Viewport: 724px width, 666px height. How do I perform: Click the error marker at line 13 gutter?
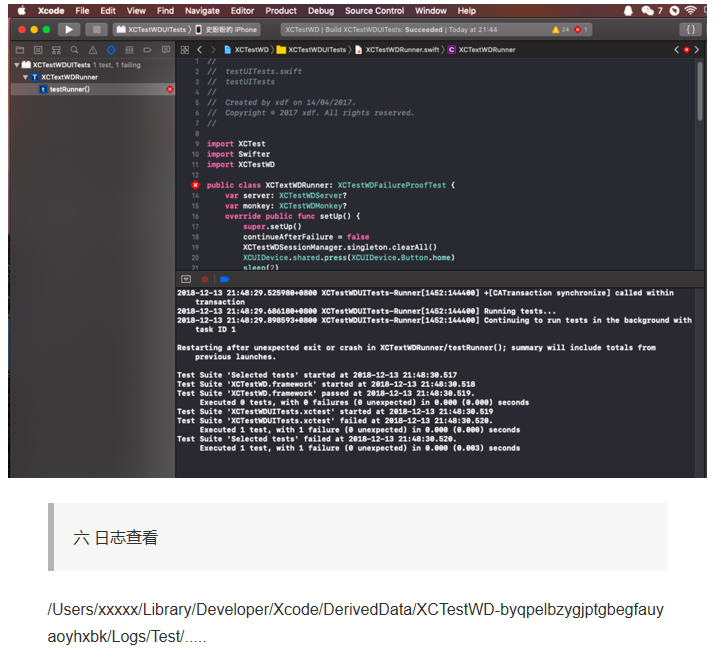(195, 185)
